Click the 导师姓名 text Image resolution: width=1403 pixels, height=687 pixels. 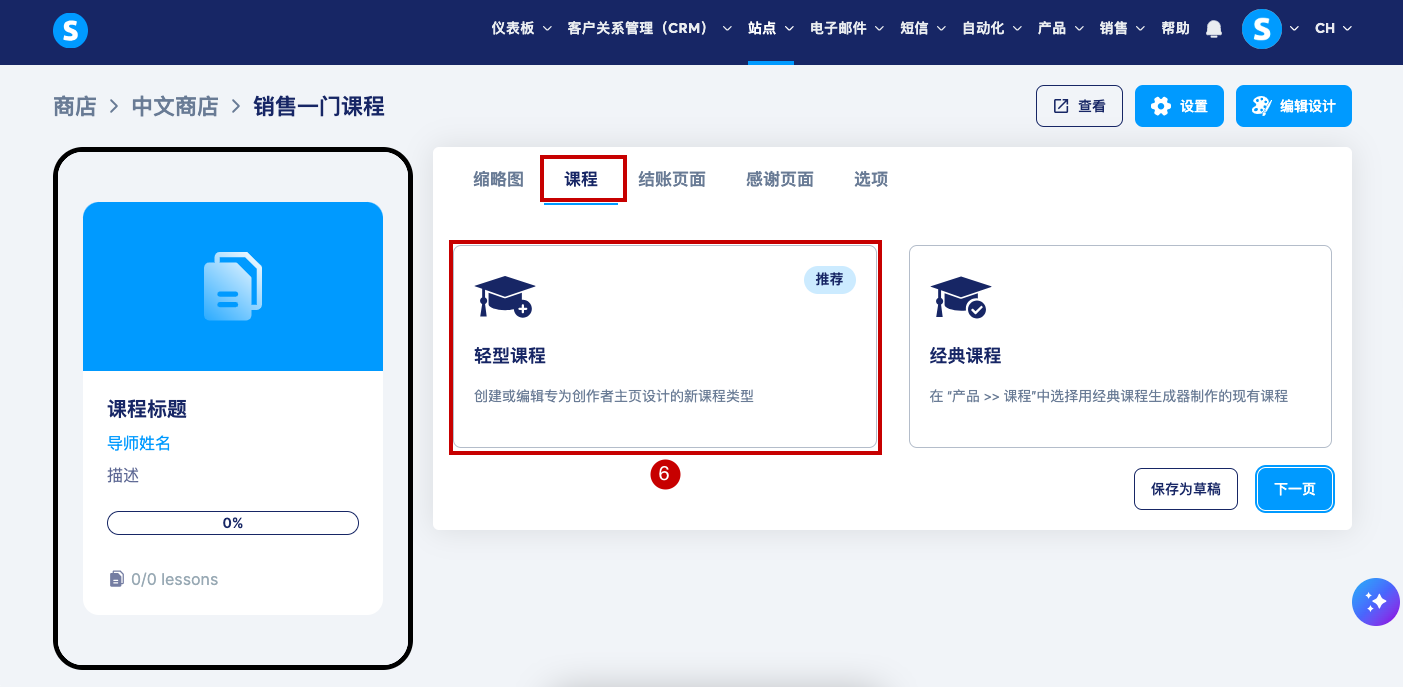pyautogui.click(x=139, y=443)
